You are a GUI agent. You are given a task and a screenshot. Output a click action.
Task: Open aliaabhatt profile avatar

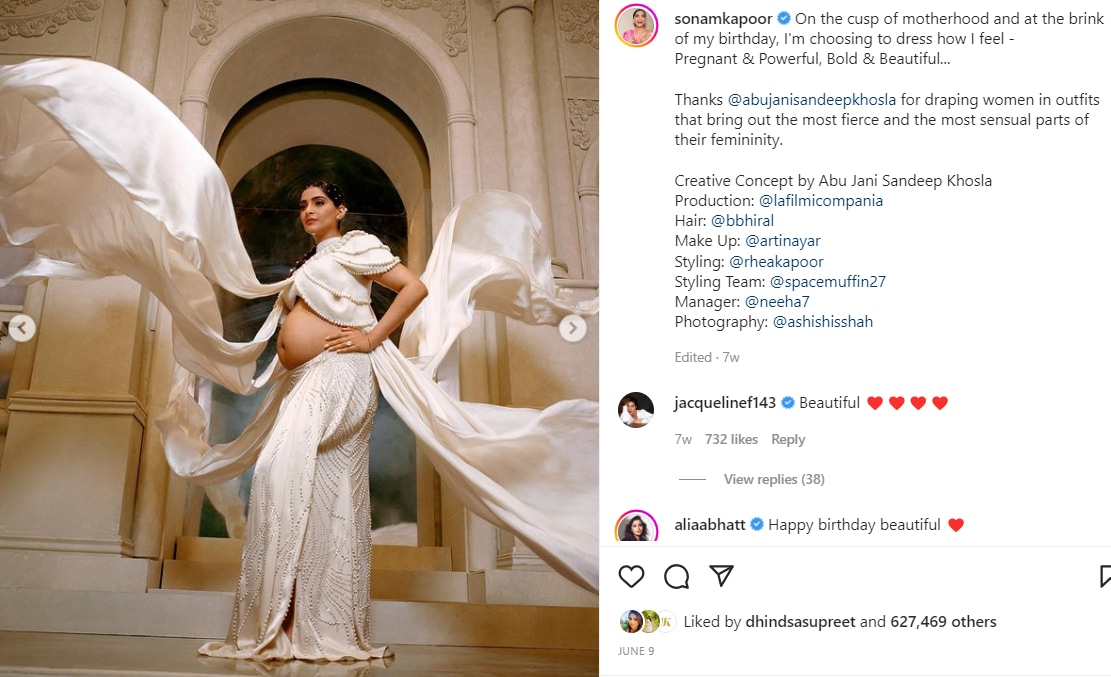636,525
